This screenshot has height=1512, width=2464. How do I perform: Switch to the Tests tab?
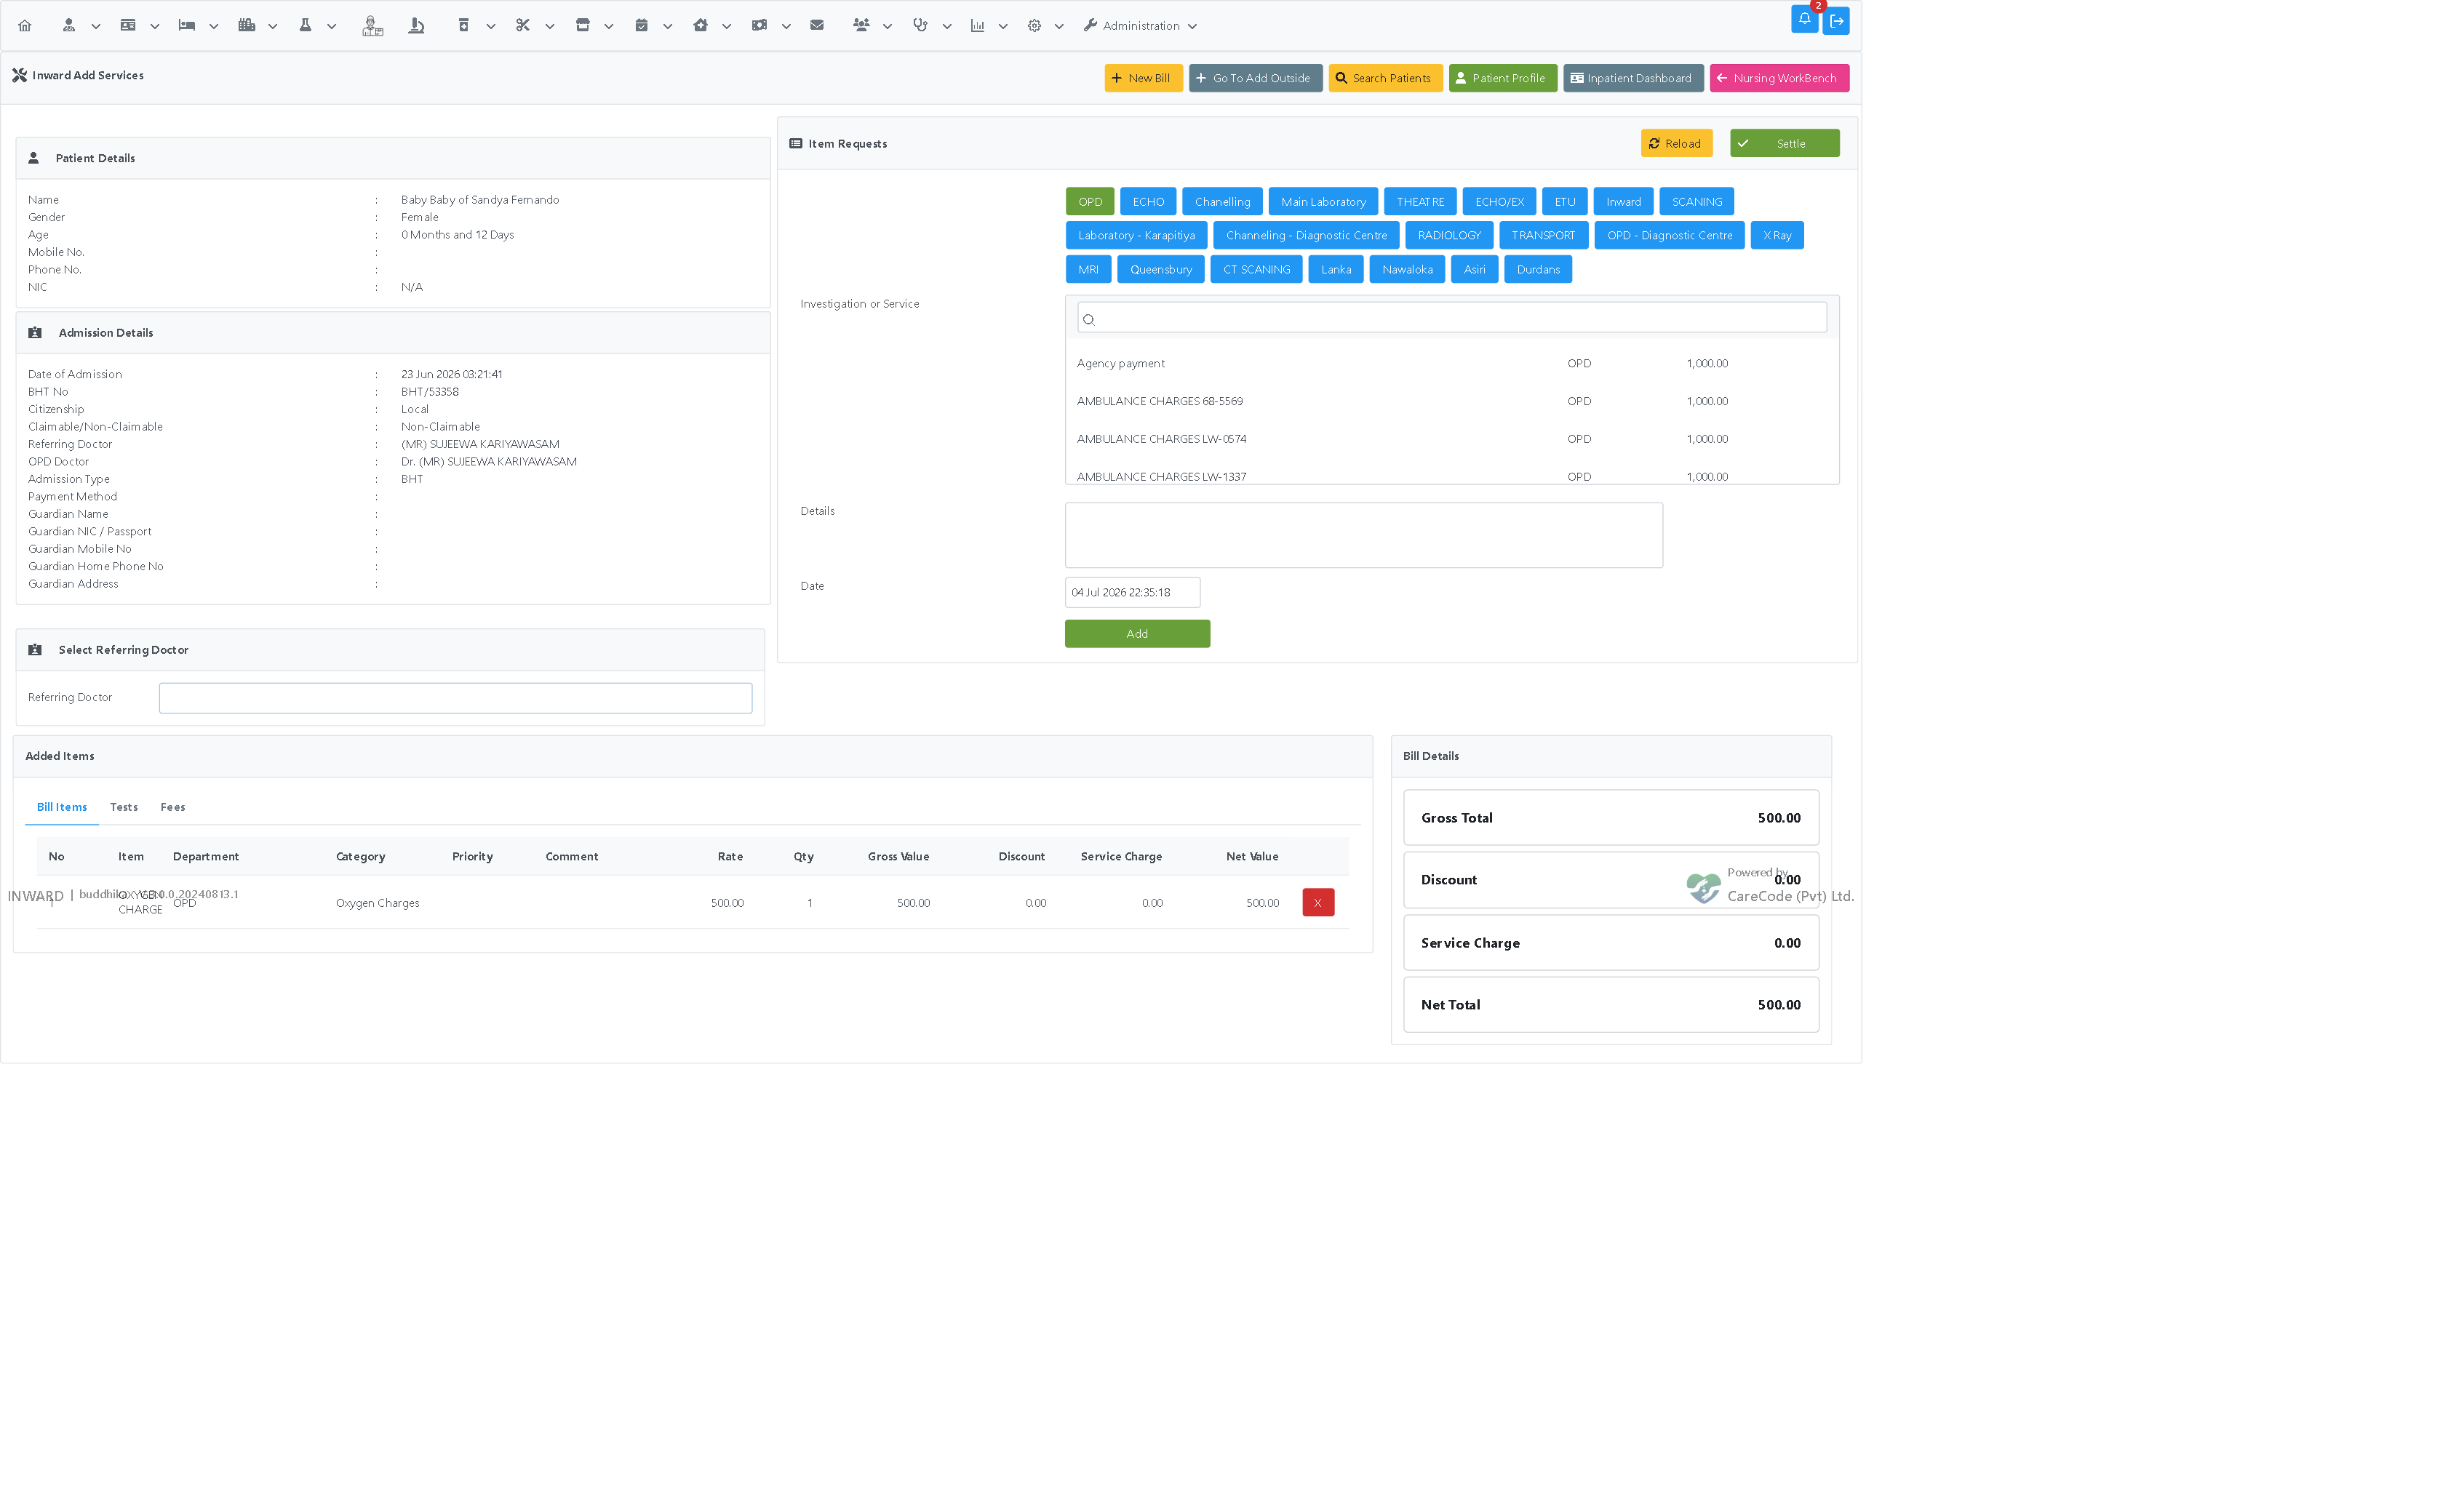pyautogui.click(x=124, y=807)
